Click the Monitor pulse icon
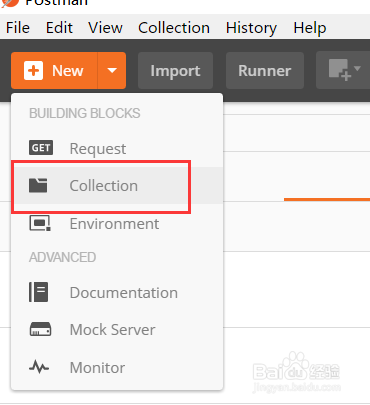Image resolution: width=370 pixels, height=405 pixels. pos(39,367)
